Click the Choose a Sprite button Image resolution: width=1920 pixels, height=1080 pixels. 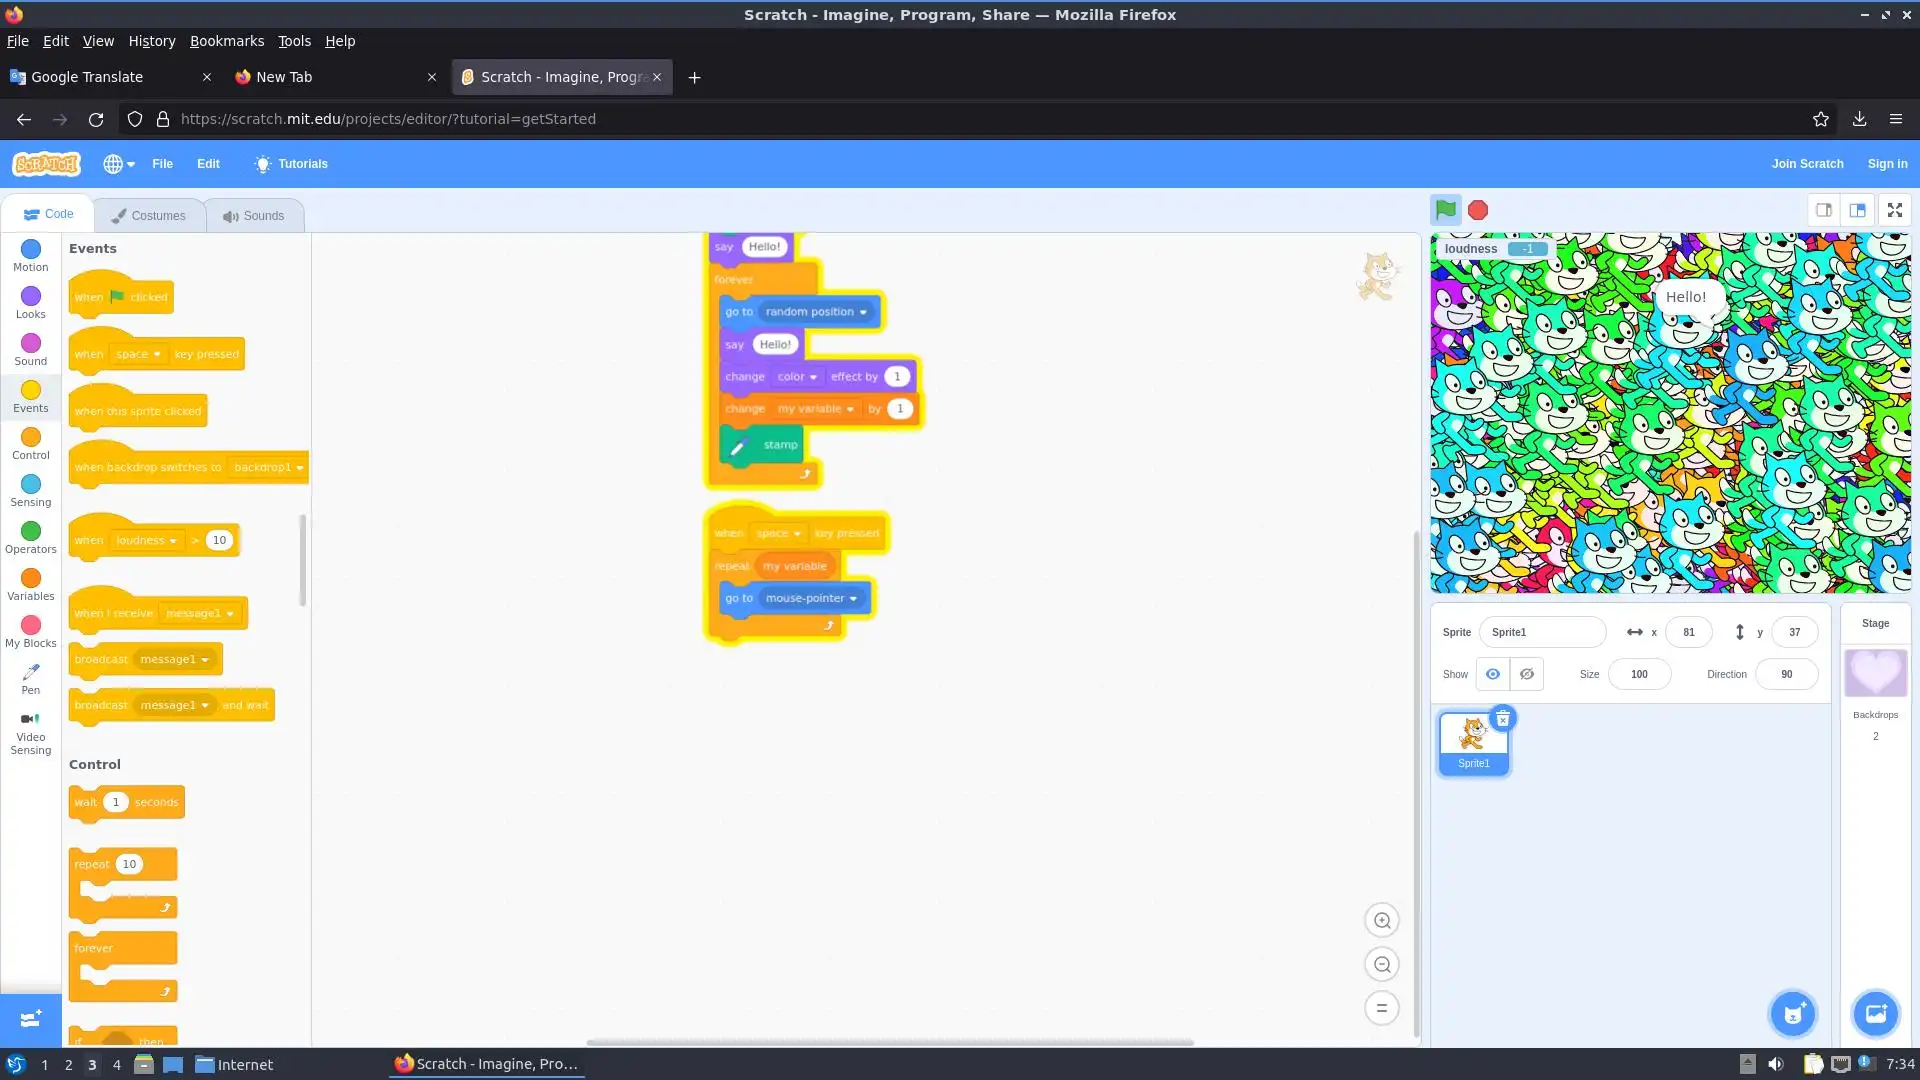pos(1793,1014)
